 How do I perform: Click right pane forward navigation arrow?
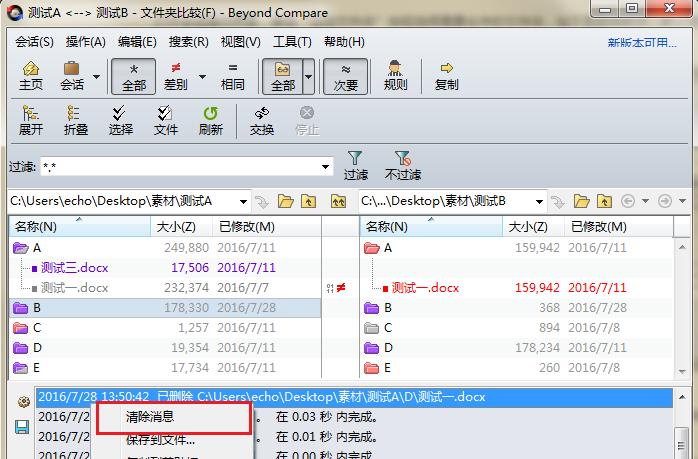click(665, 201)
